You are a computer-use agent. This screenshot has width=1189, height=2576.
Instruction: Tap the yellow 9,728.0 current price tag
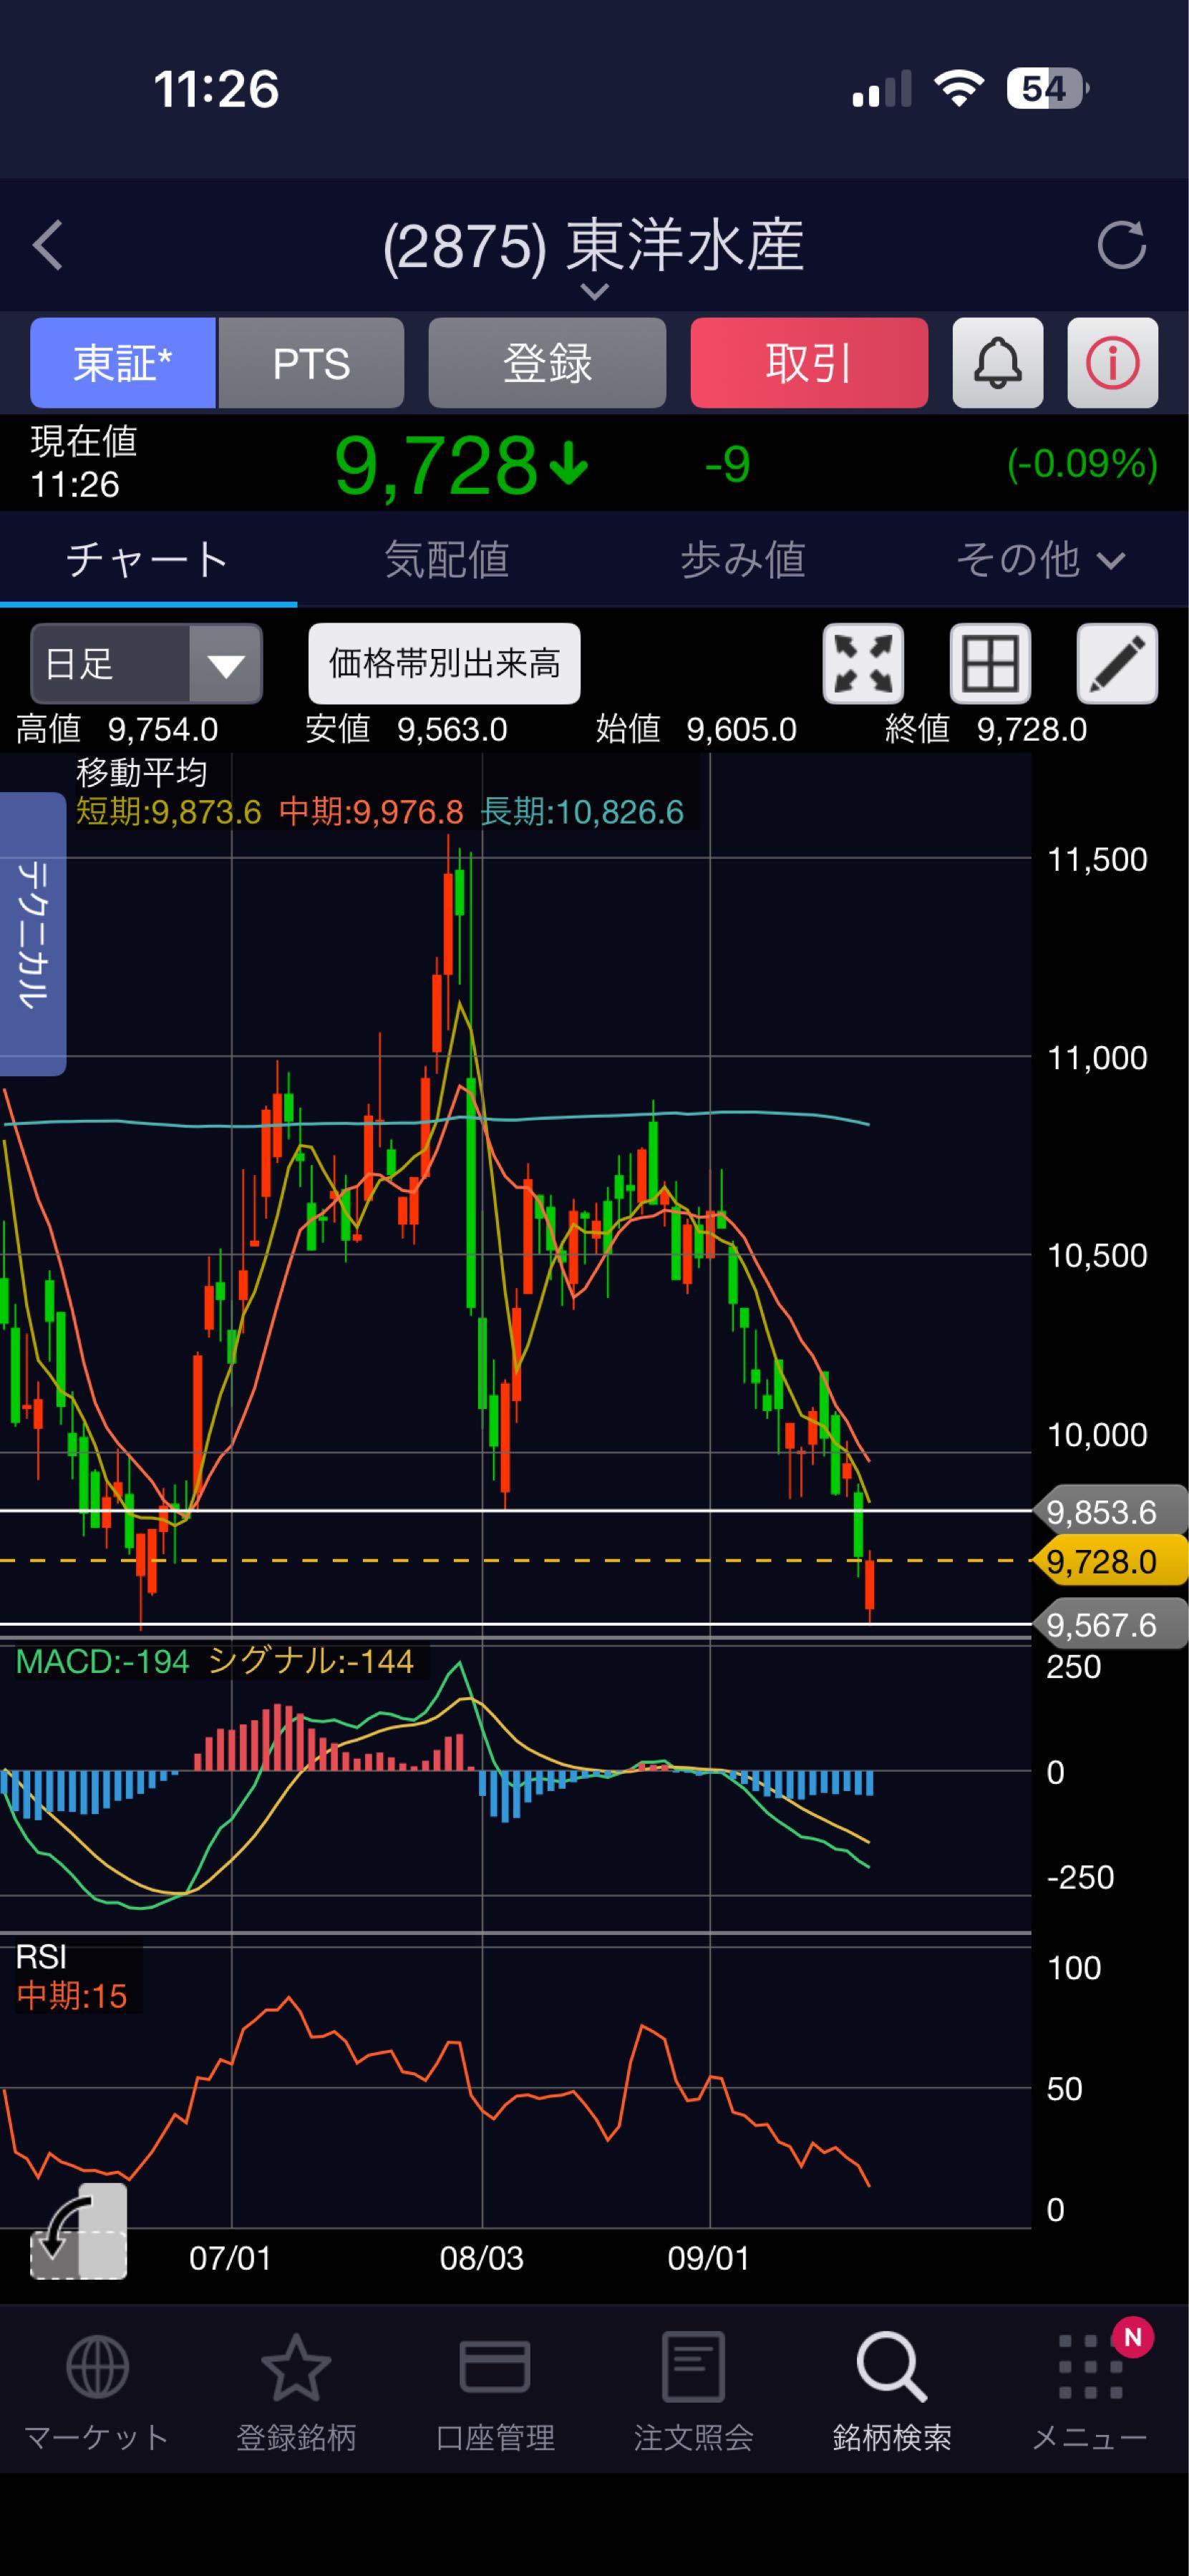(1109, 1561)
